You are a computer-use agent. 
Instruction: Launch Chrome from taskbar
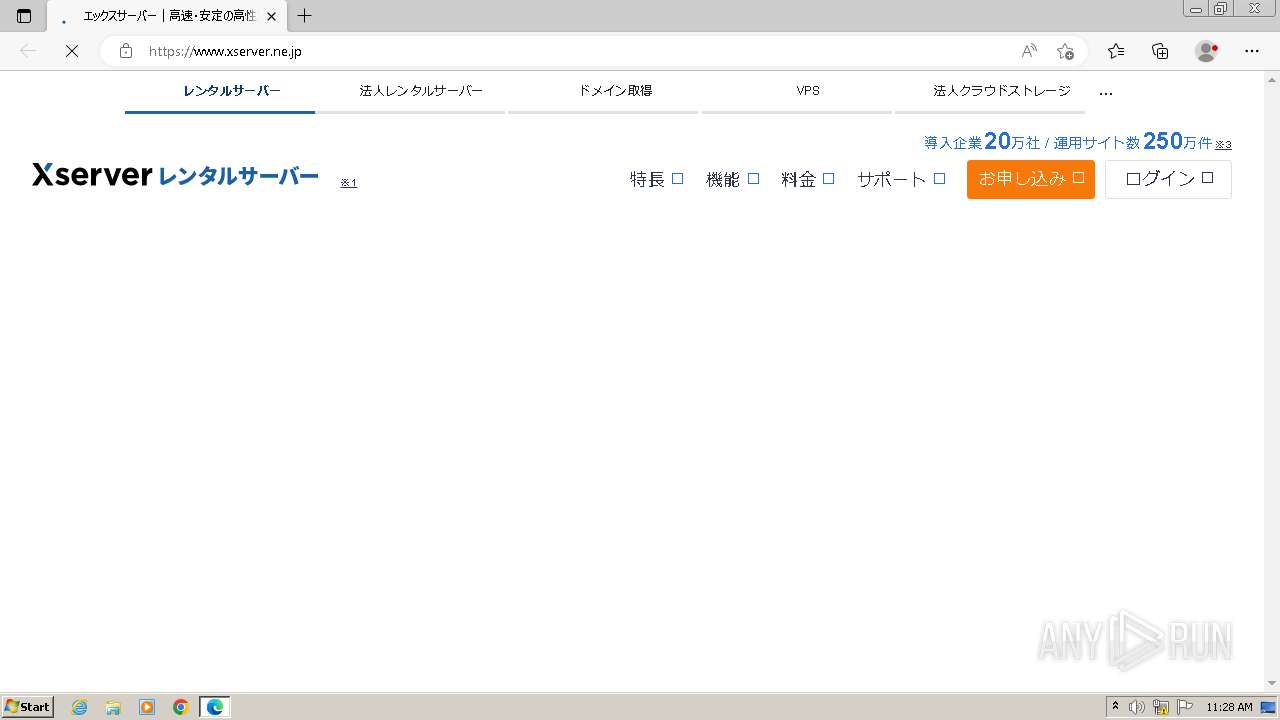click(x=181, y=707)
